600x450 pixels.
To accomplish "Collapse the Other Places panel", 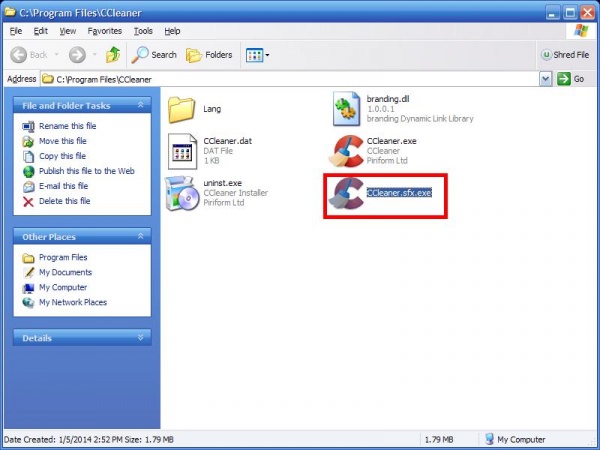I will [140, 236].
